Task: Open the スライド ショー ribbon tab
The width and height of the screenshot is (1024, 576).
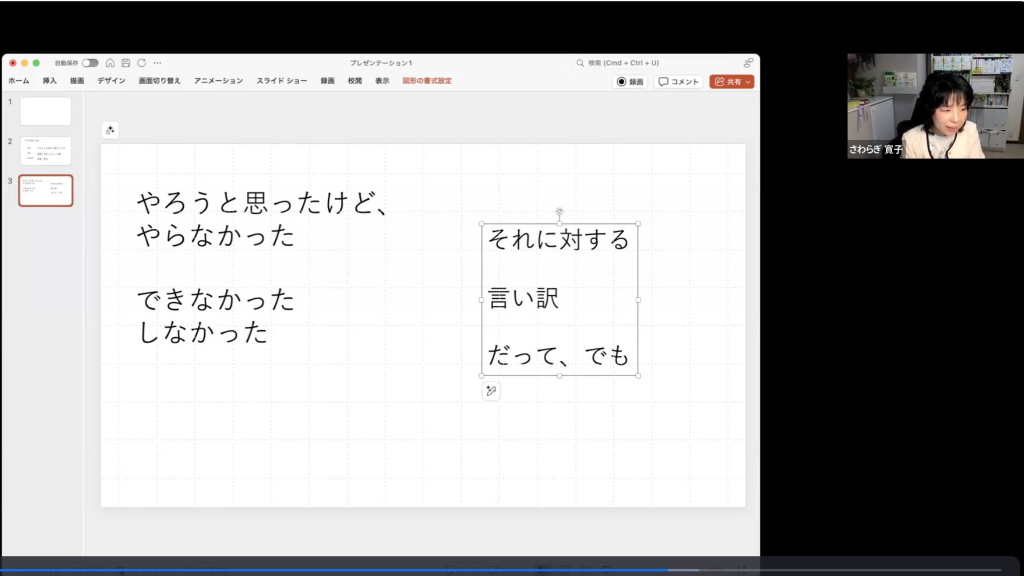Action: tap(281, 81)
